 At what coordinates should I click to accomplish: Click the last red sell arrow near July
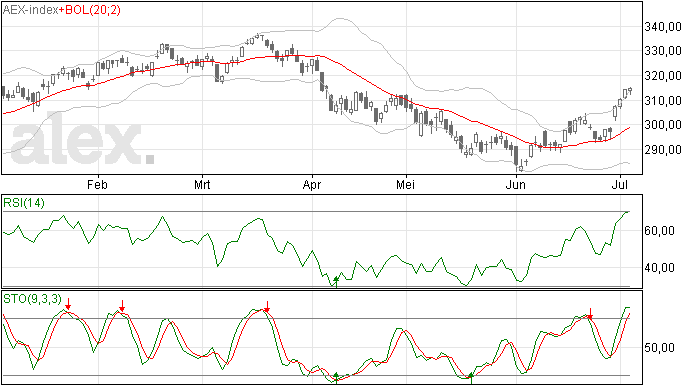[x=590, y=313]
